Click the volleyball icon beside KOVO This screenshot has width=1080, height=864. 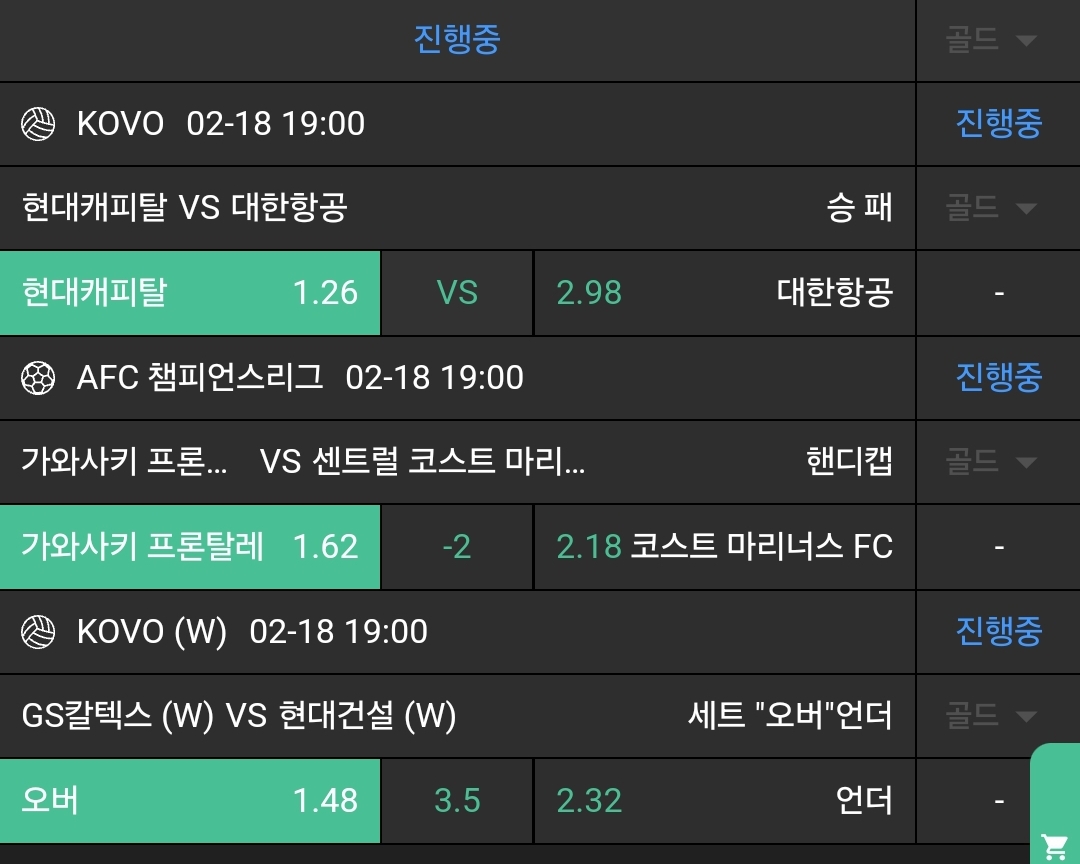[x=38, y=124]
